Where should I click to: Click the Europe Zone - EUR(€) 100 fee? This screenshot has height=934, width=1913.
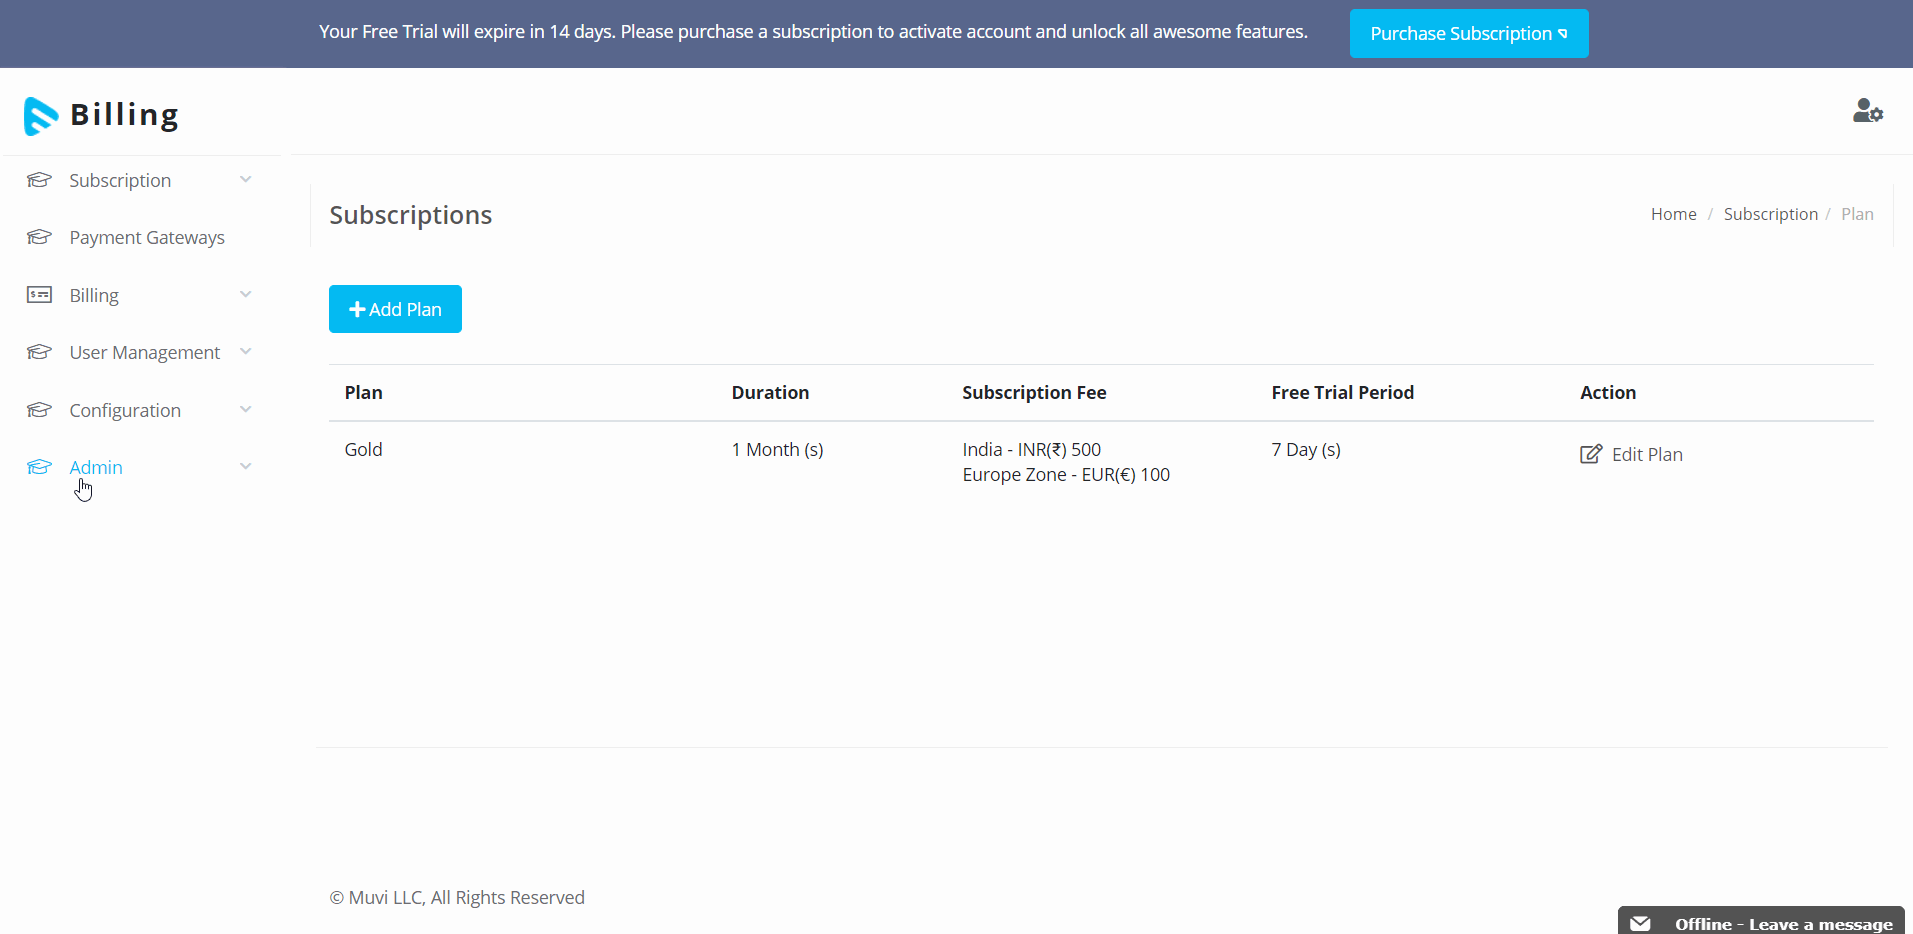(x=1066, y=475)
